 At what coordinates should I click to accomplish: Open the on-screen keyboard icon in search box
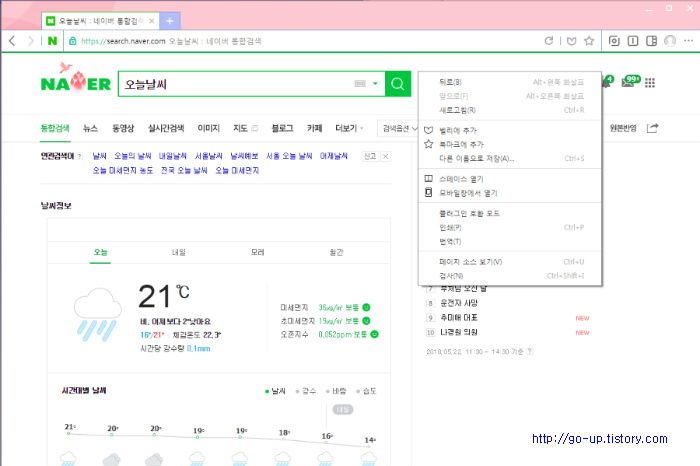tap(360, 83)
